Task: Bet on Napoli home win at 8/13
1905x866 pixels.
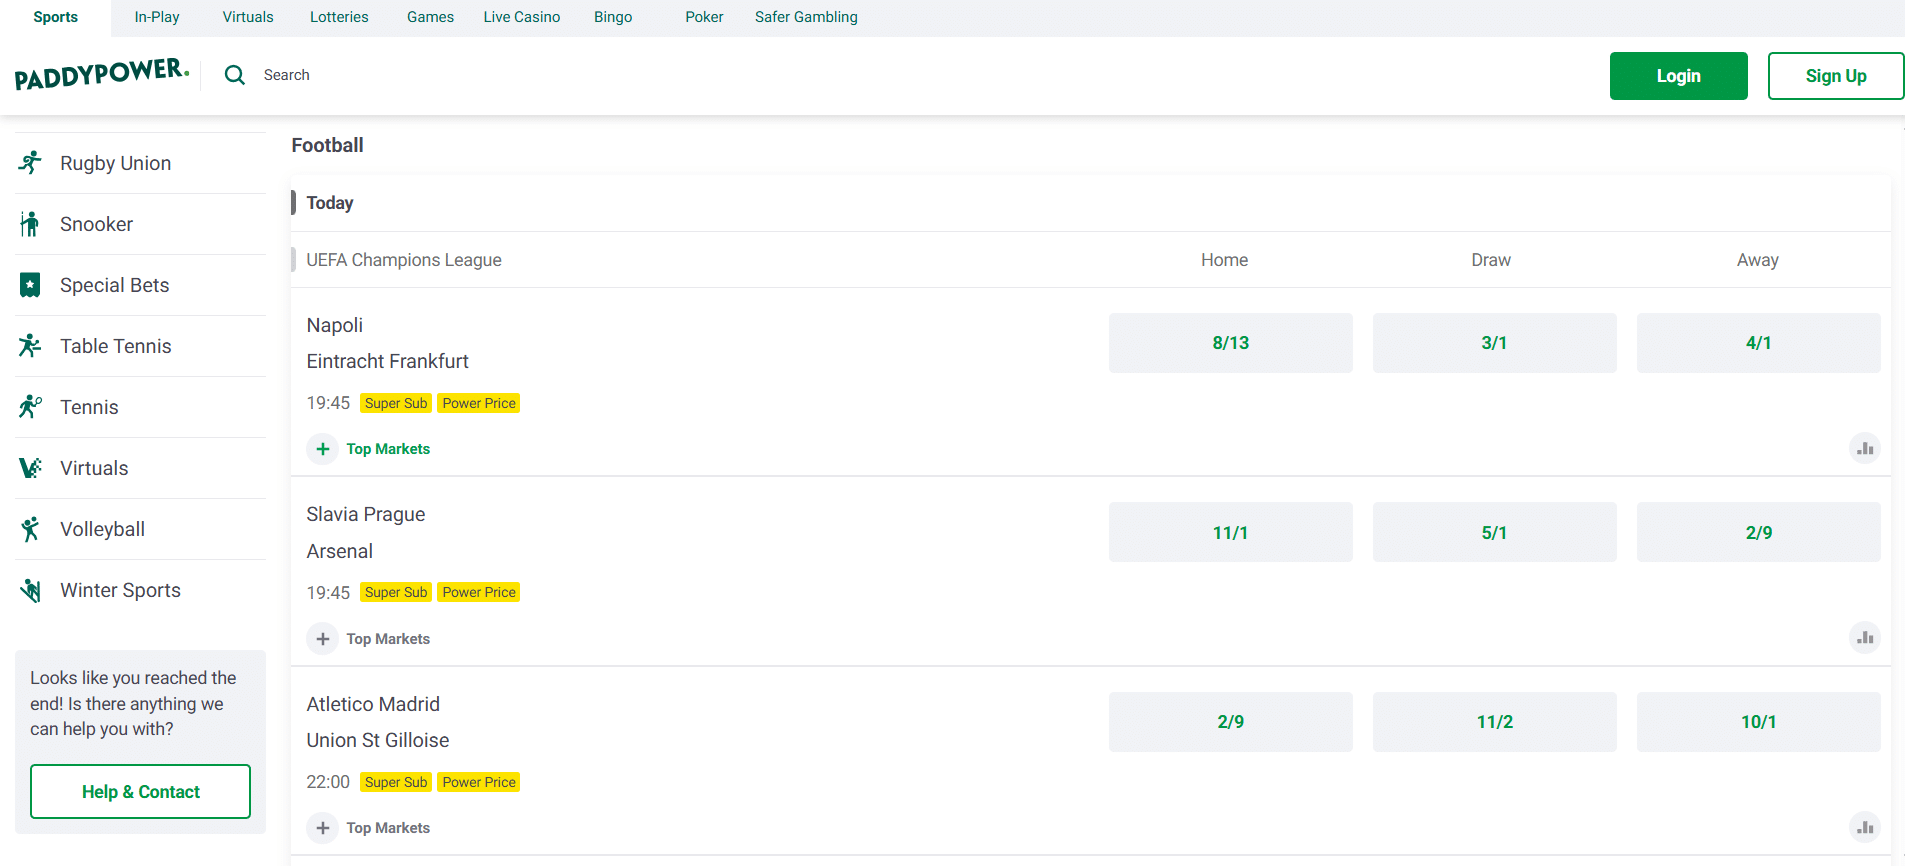Action: tap(1231, 343)
